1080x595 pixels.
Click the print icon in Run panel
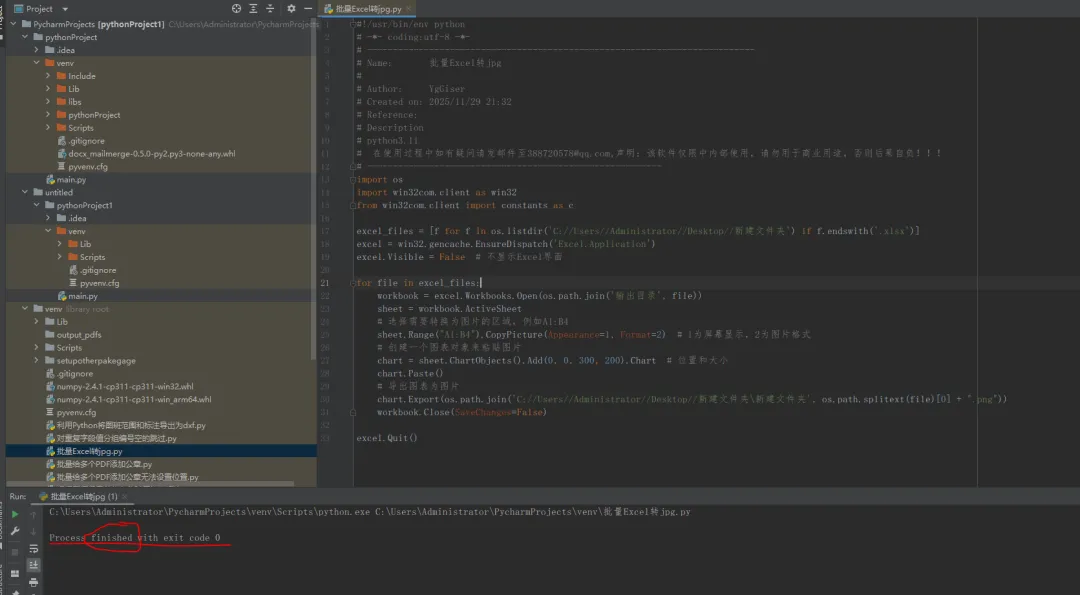click(x=34, y=581)
